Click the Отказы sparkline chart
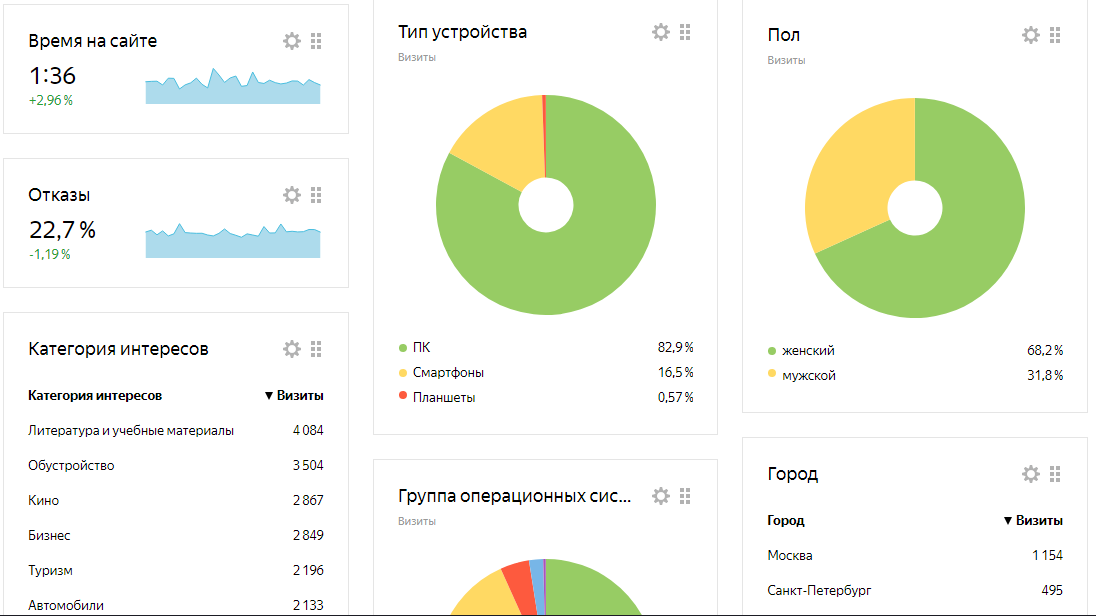Screen dimensions: 1096x616 [x=233, y=241]
